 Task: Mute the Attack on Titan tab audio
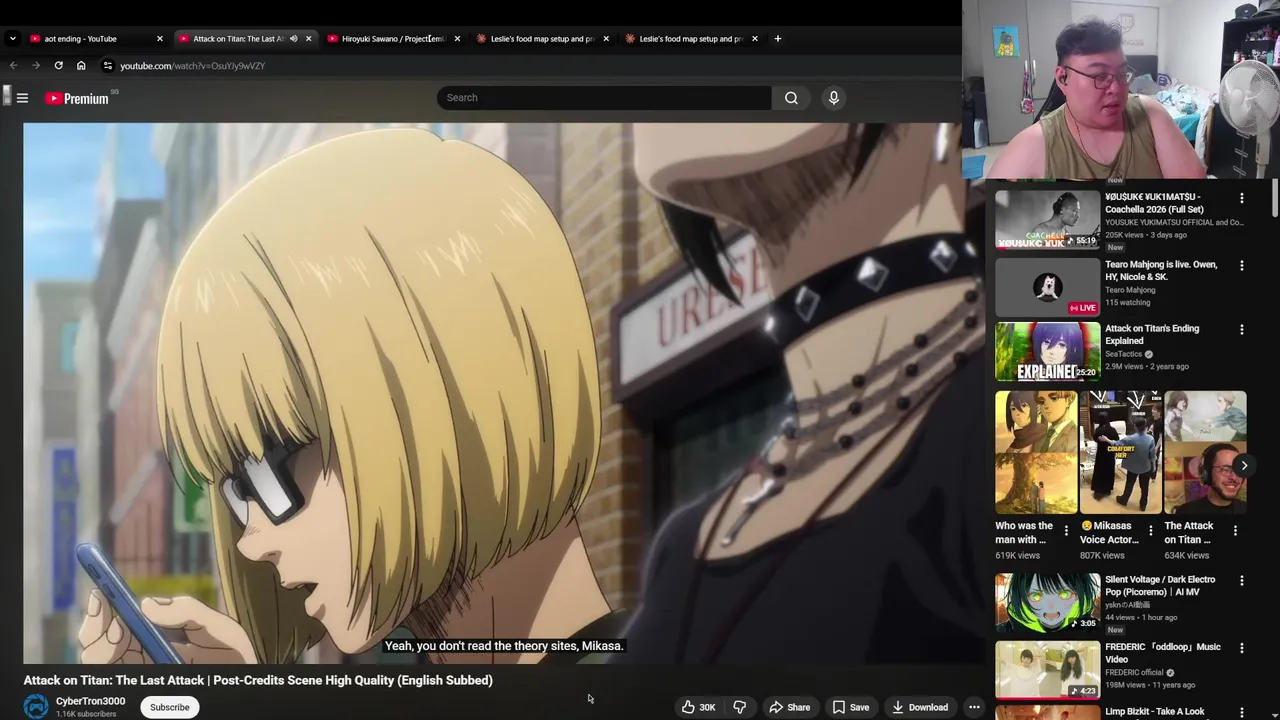pyautogui.click(x=293, y=39)
